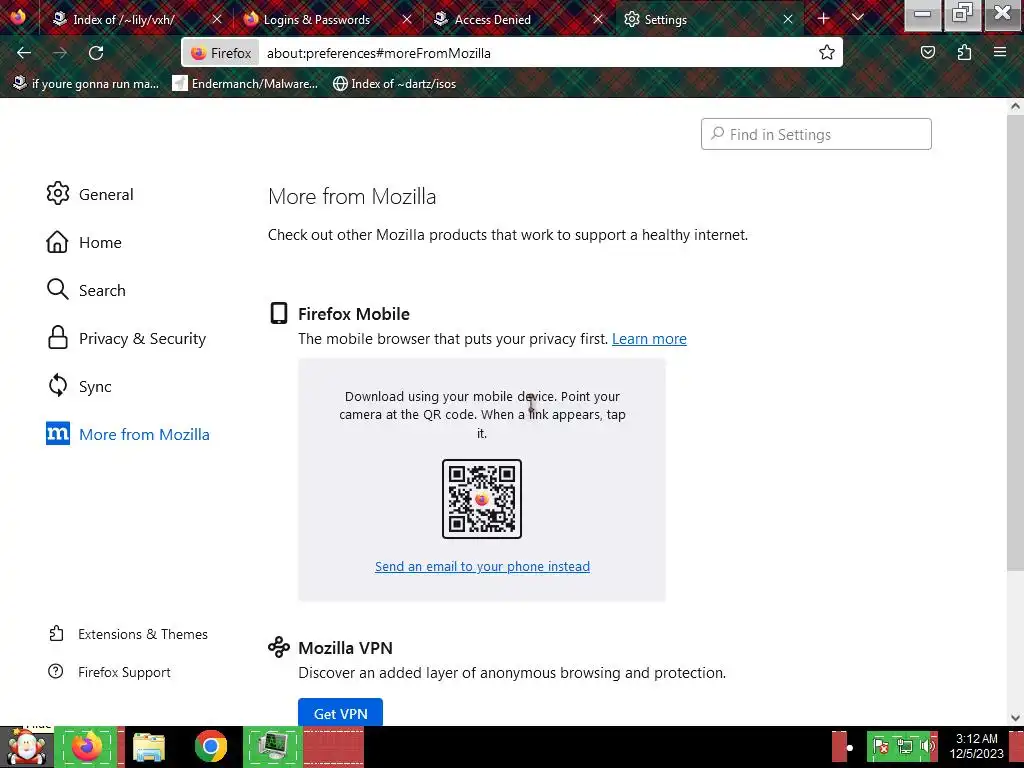Viewport: 1024px width, 768px height.
Task: Open the Home settings category
Action: click(84, 242)
